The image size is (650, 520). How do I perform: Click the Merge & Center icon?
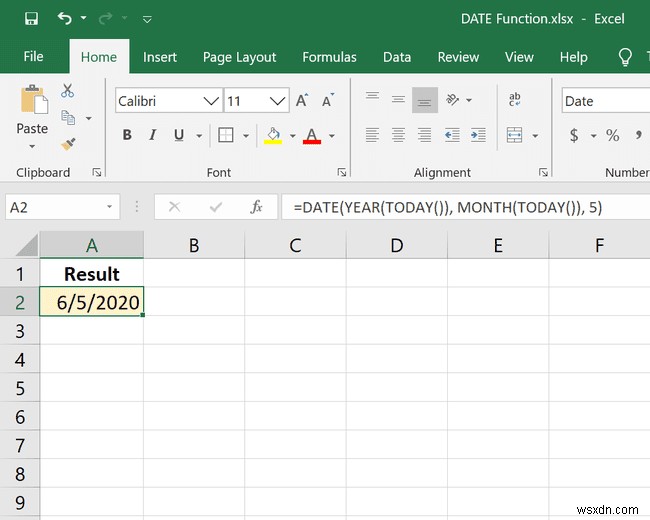514,135
